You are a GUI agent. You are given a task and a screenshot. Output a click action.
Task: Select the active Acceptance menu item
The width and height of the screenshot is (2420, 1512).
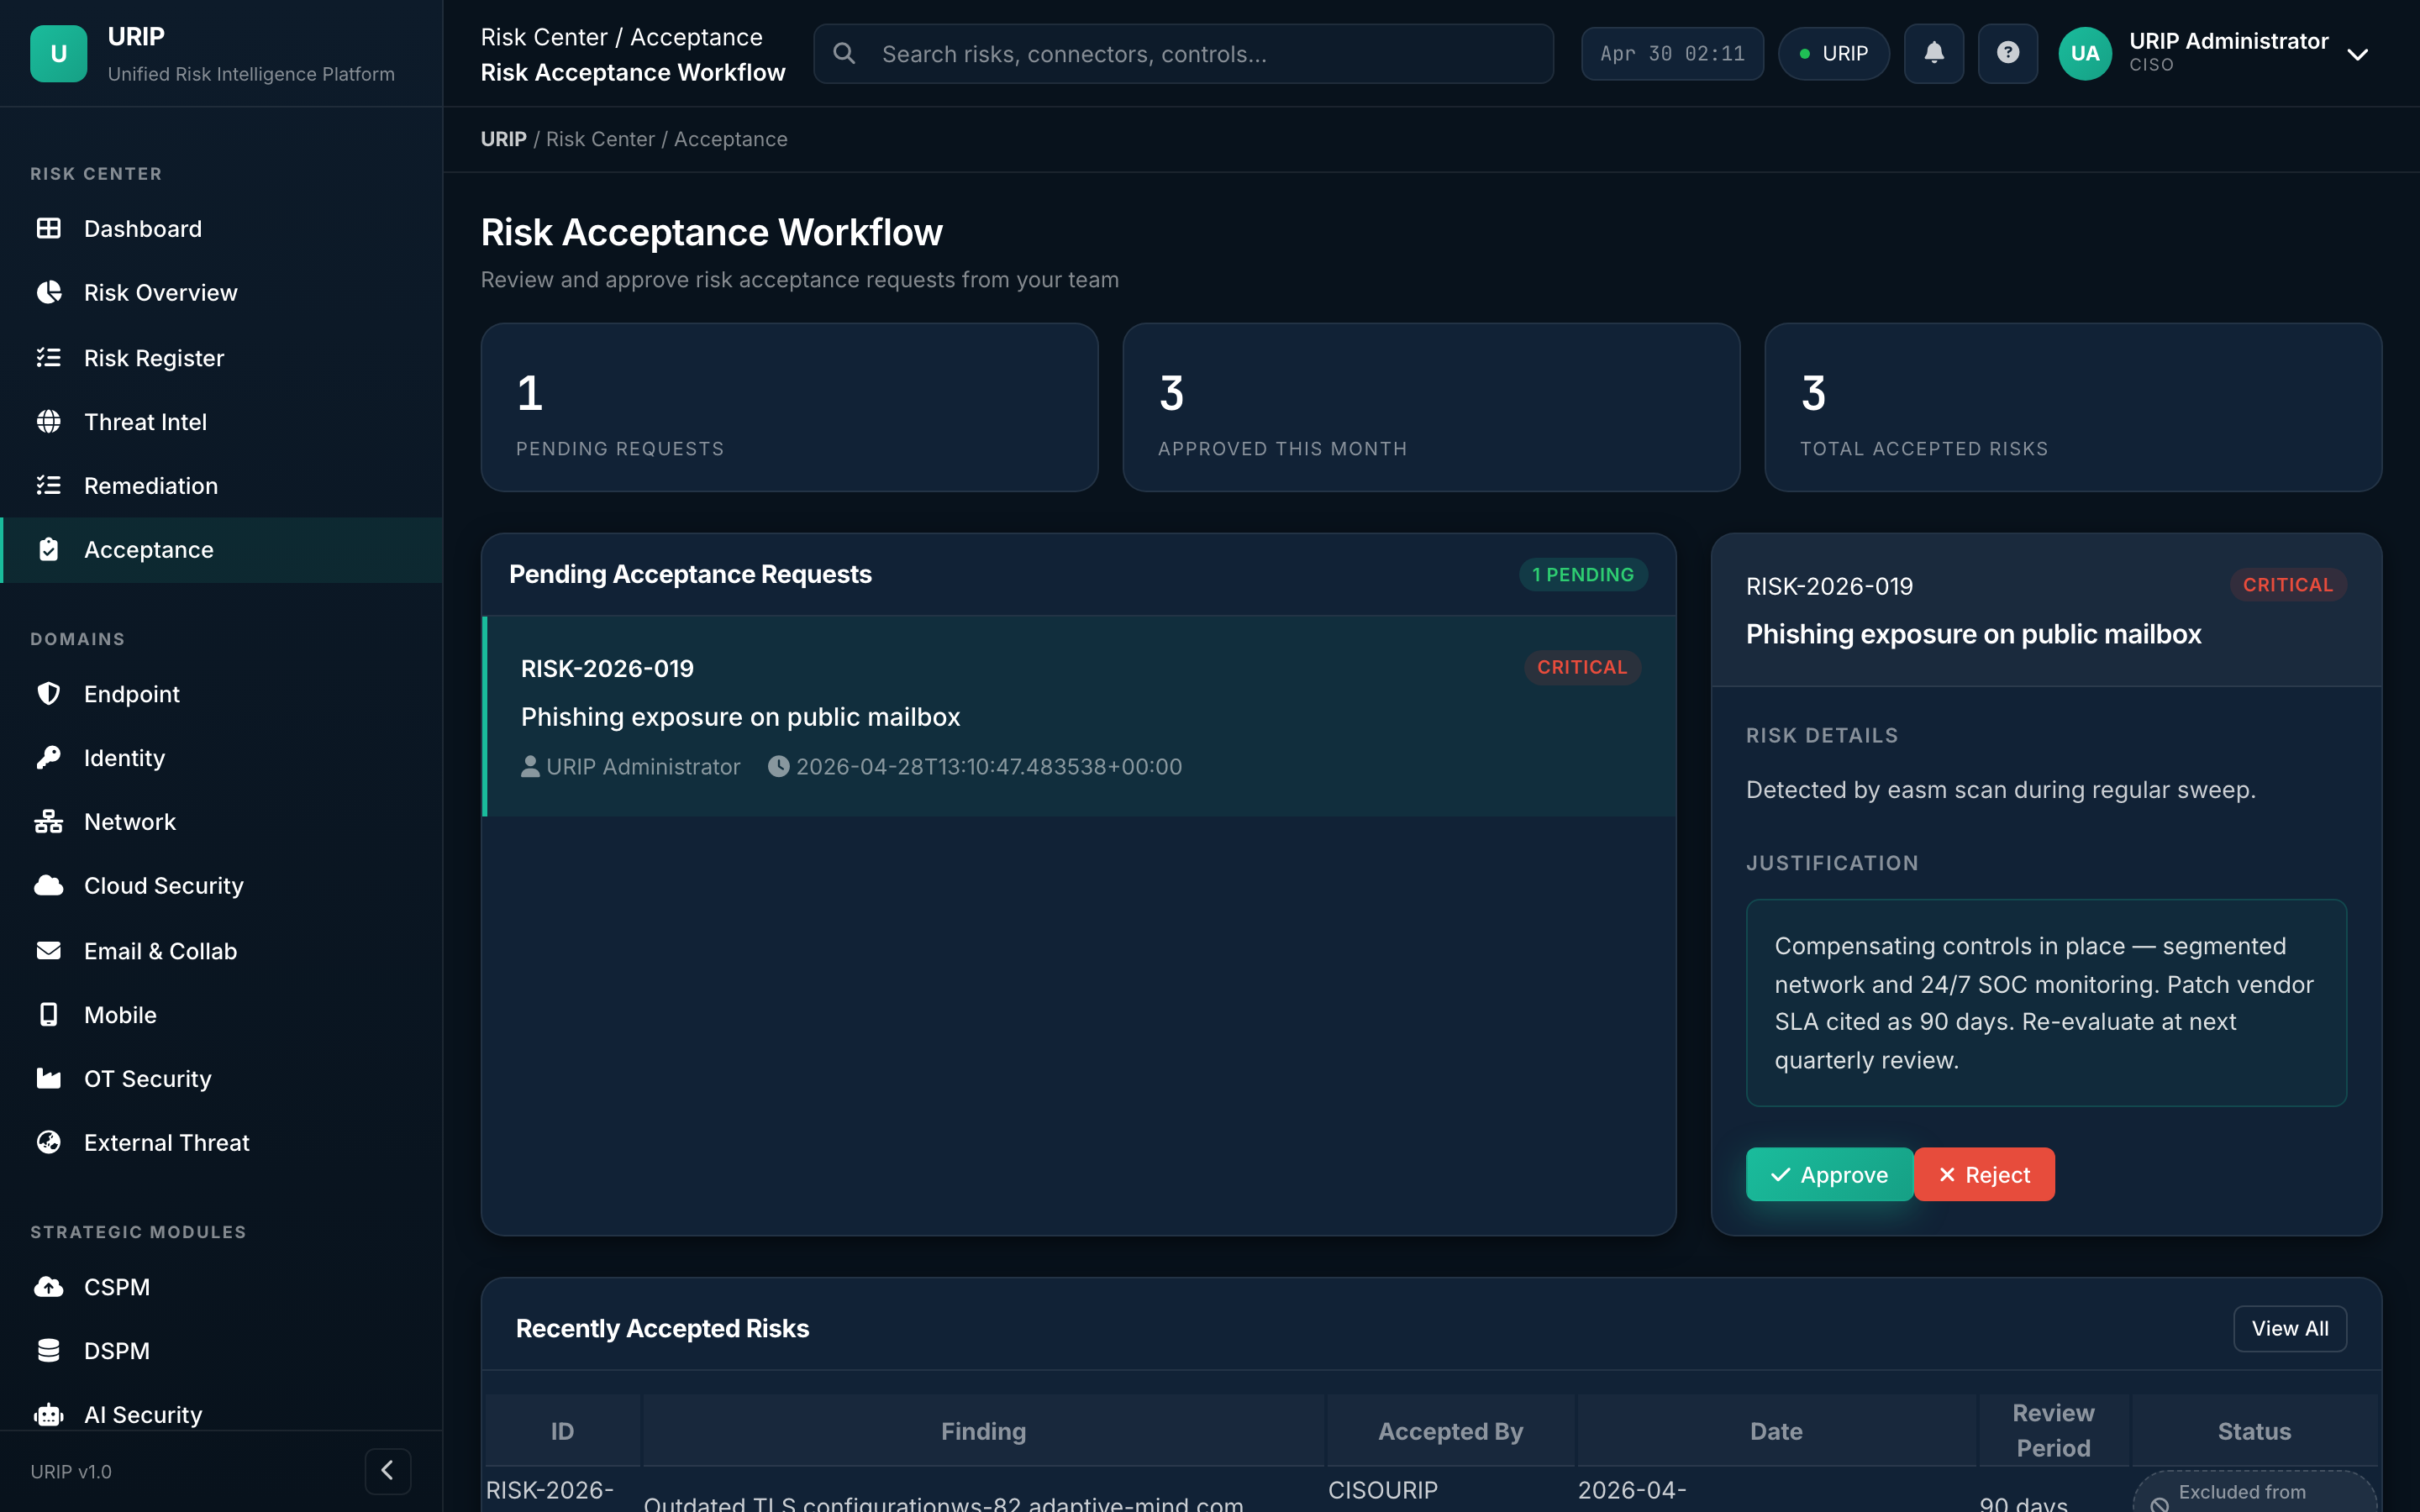(x=221, y=549)
